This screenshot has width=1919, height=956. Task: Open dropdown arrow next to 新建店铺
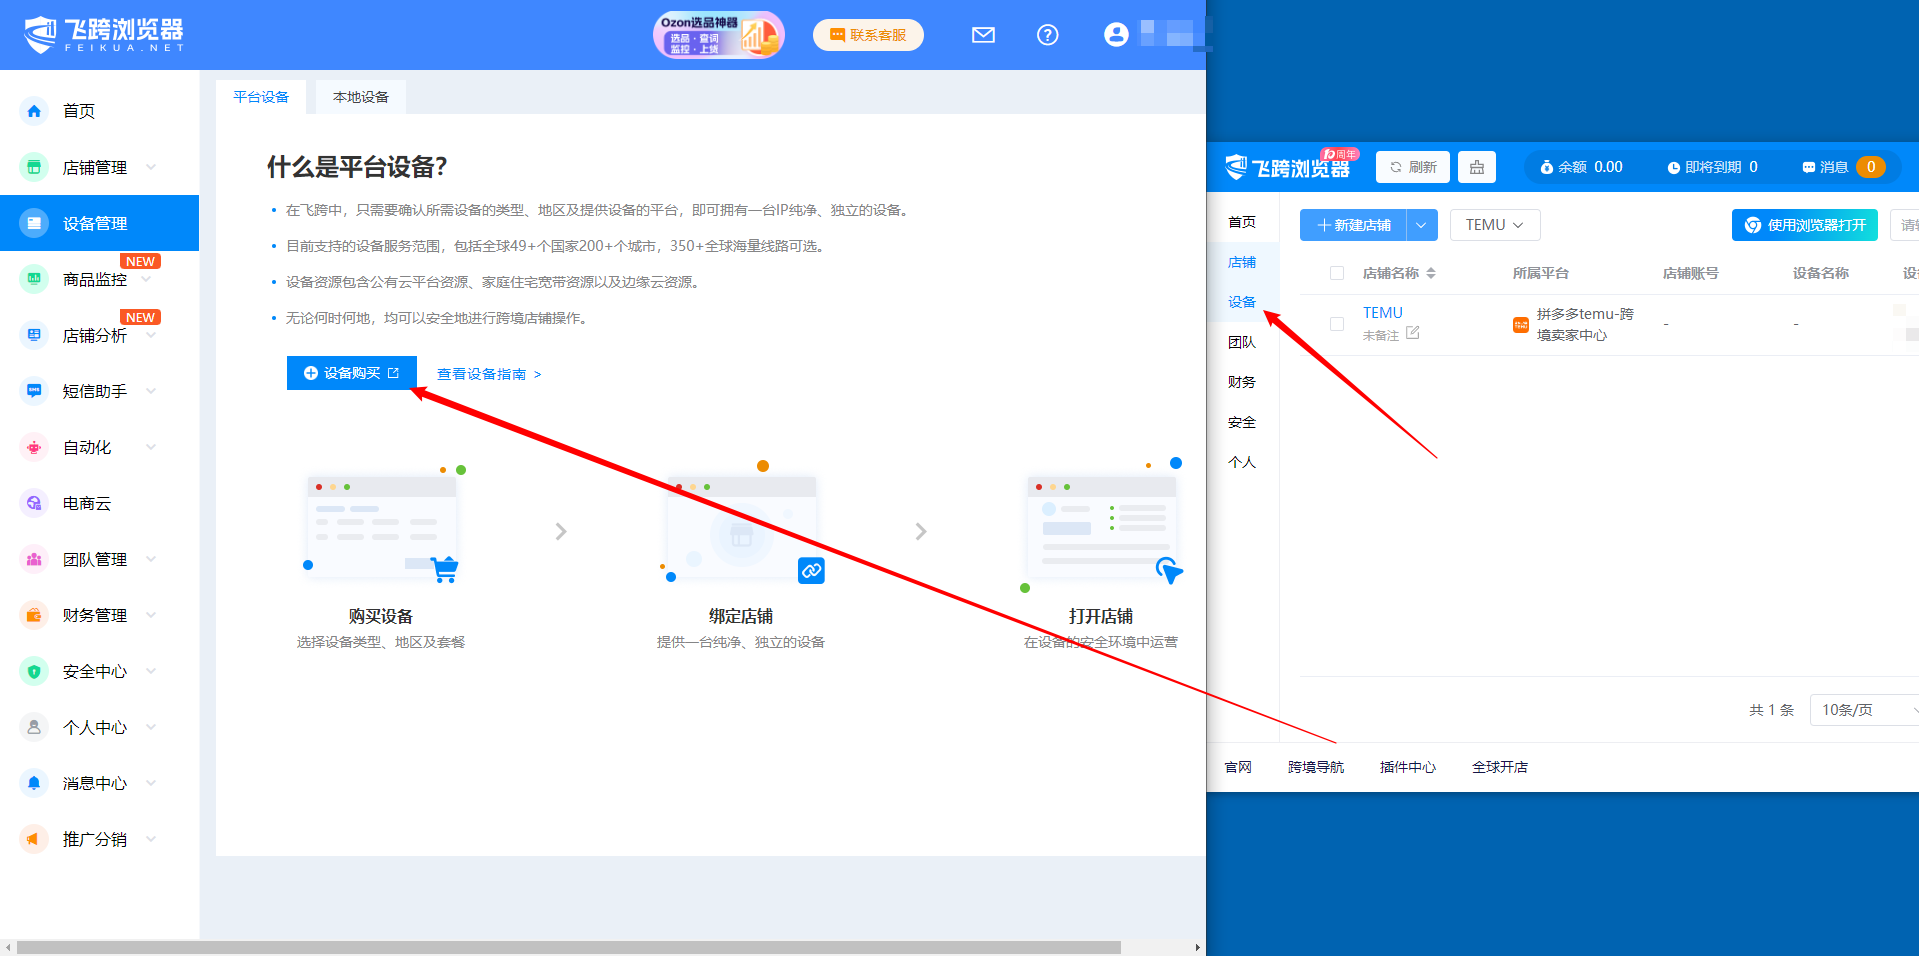(x=1421, y=225)
